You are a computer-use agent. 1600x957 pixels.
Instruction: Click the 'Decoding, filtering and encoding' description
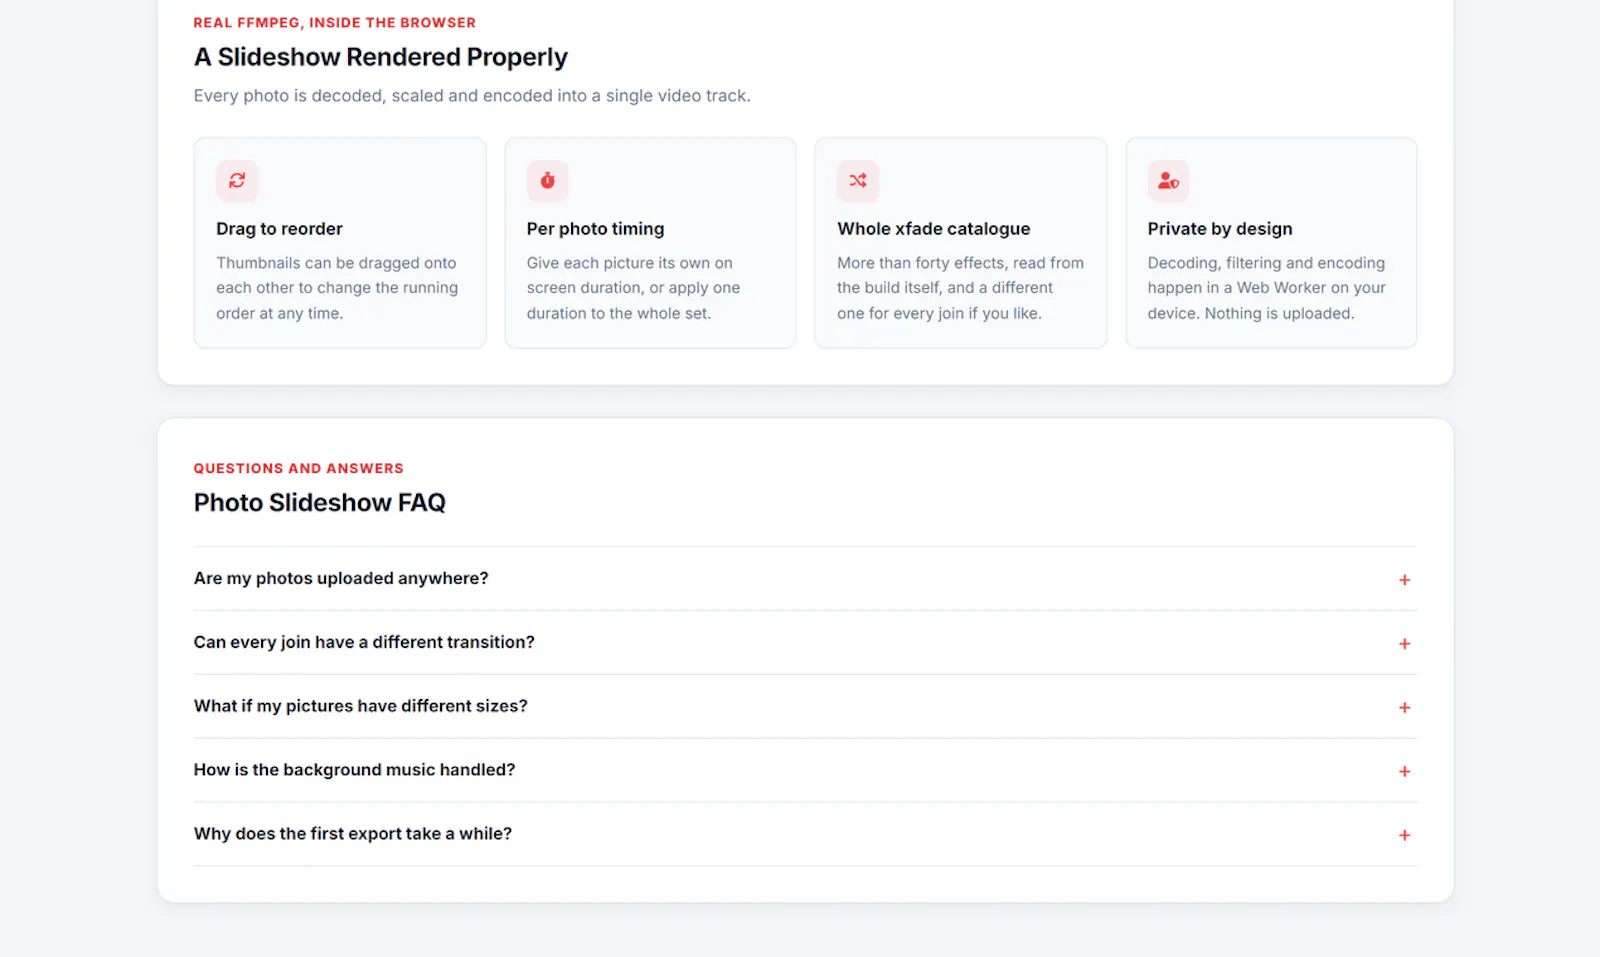[x=1266, y=288]
